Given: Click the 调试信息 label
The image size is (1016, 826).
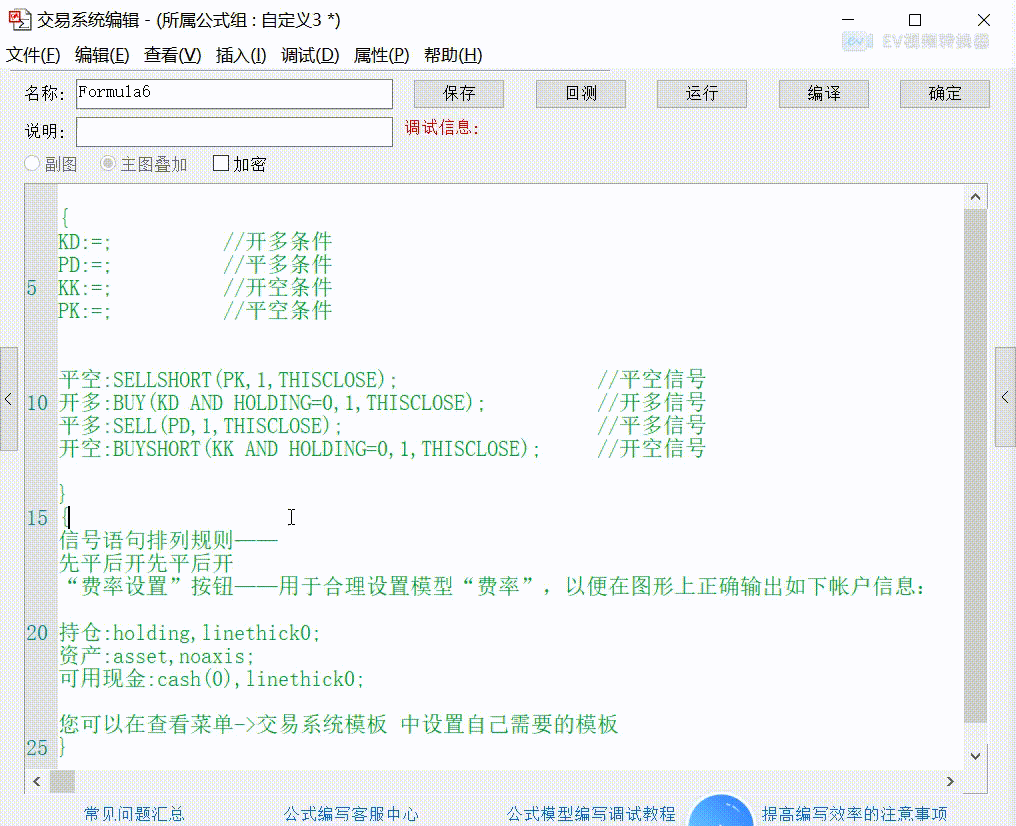Looking at the screenshot, I should 442,128.
